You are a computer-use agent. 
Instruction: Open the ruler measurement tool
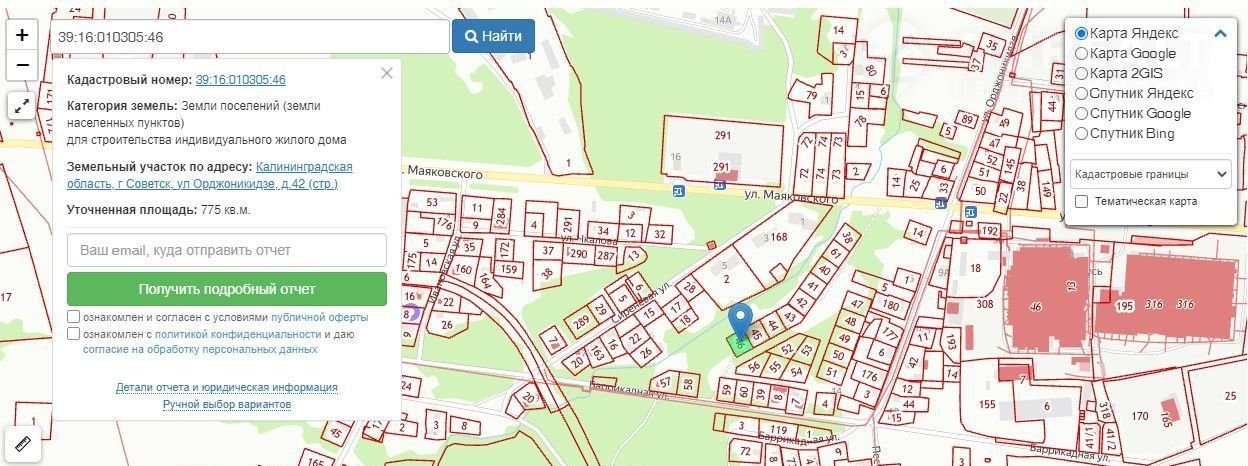click(22, 443)
